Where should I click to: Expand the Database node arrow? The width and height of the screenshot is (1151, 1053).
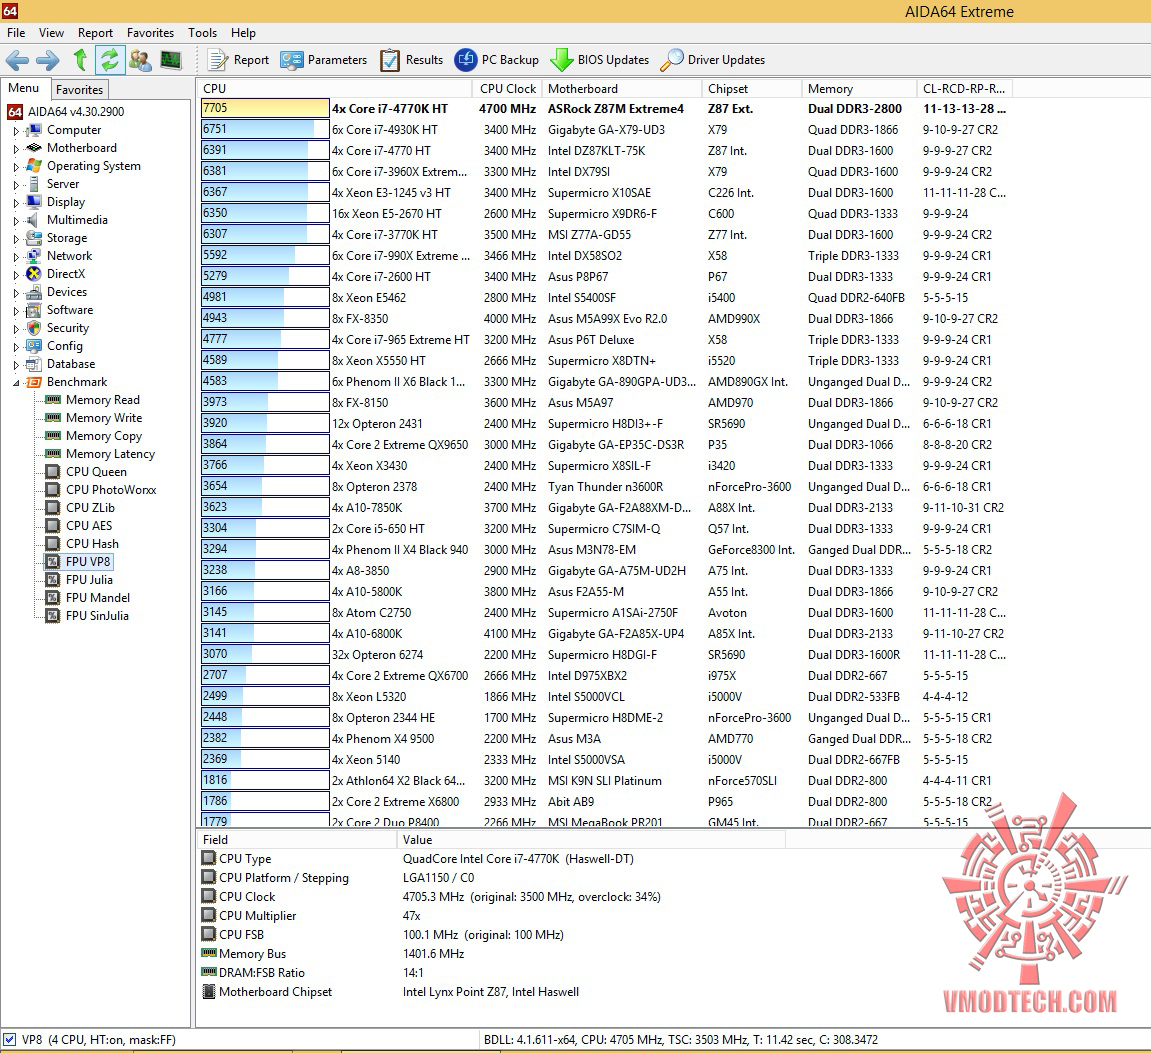pos(16,364)
